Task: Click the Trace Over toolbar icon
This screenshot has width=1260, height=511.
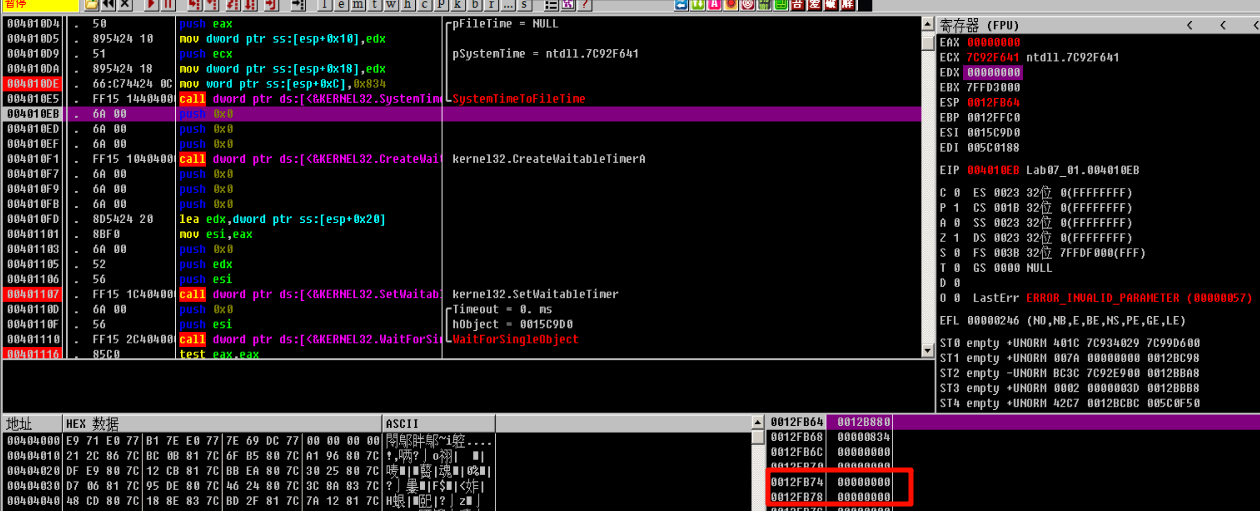Action: click(250, 5)
